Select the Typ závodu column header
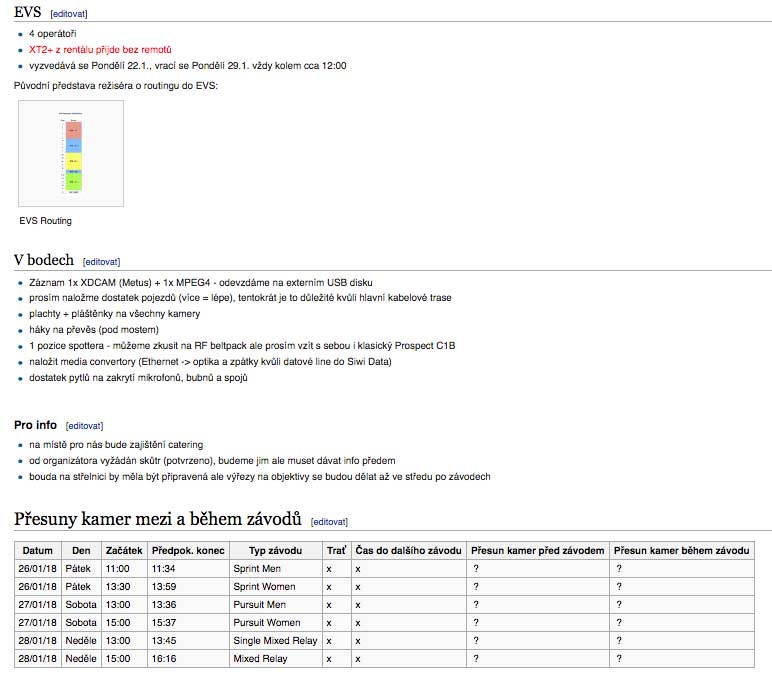 pyautogui.click(x=275, y=551)
